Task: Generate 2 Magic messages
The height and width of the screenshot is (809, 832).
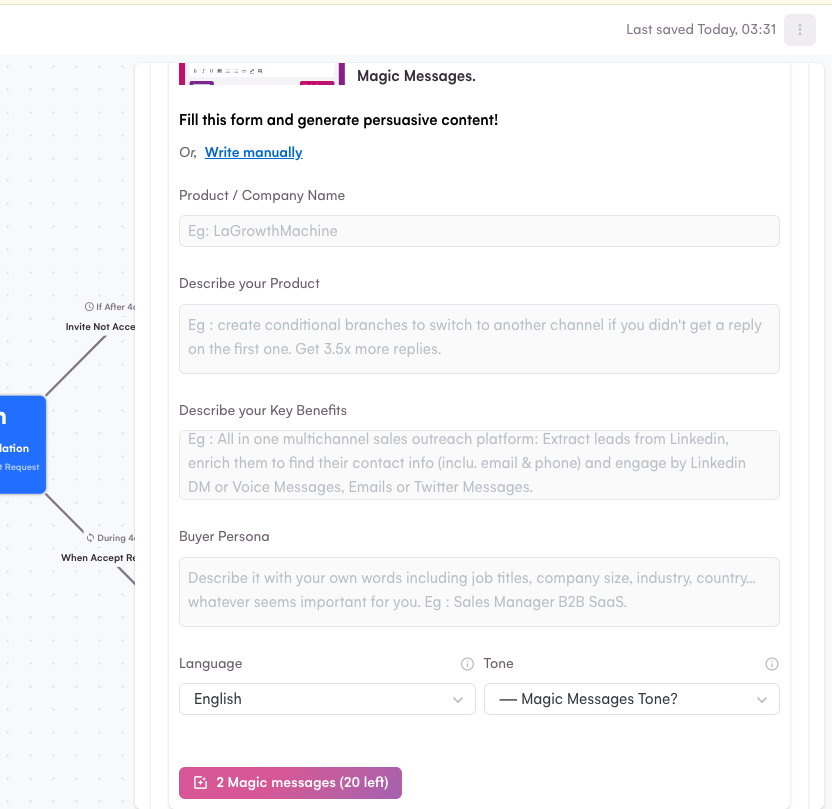Action: [290, 782]
